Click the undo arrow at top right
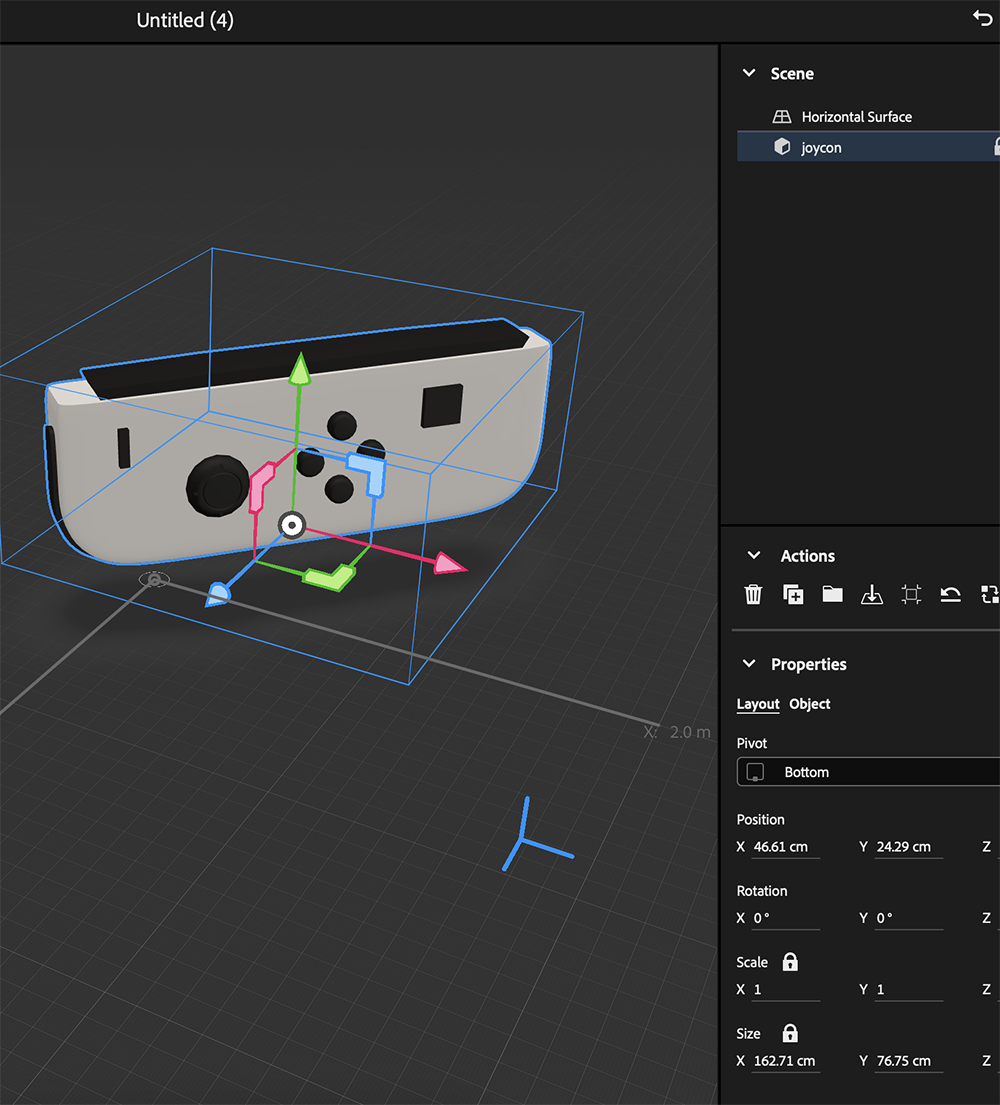 [982, 18]
